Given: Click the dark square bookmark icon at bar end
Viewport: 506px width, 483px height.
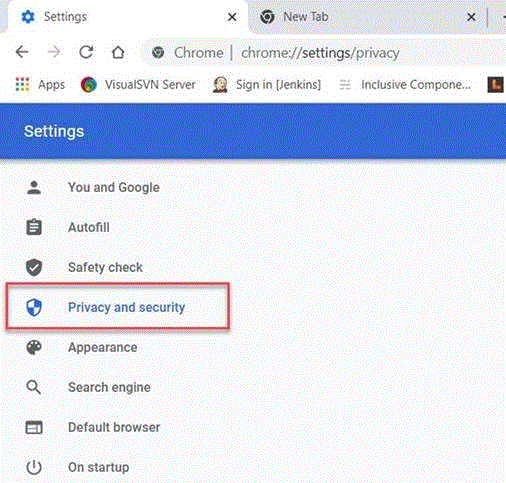Looking at the screenshot, I should coord(495,84).
